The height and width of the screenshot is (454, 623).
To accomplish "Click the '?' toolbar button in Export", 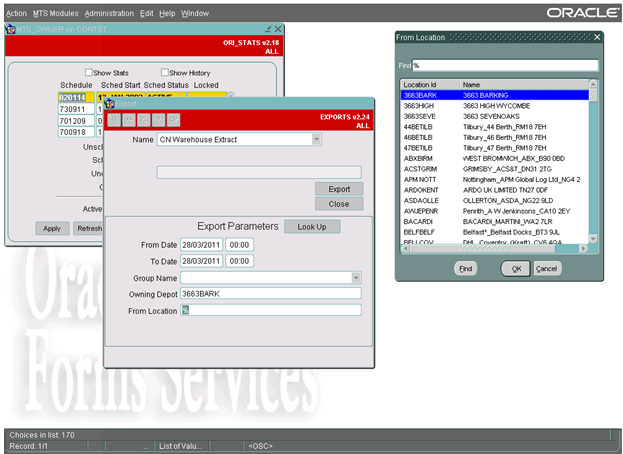I will 158,120.
